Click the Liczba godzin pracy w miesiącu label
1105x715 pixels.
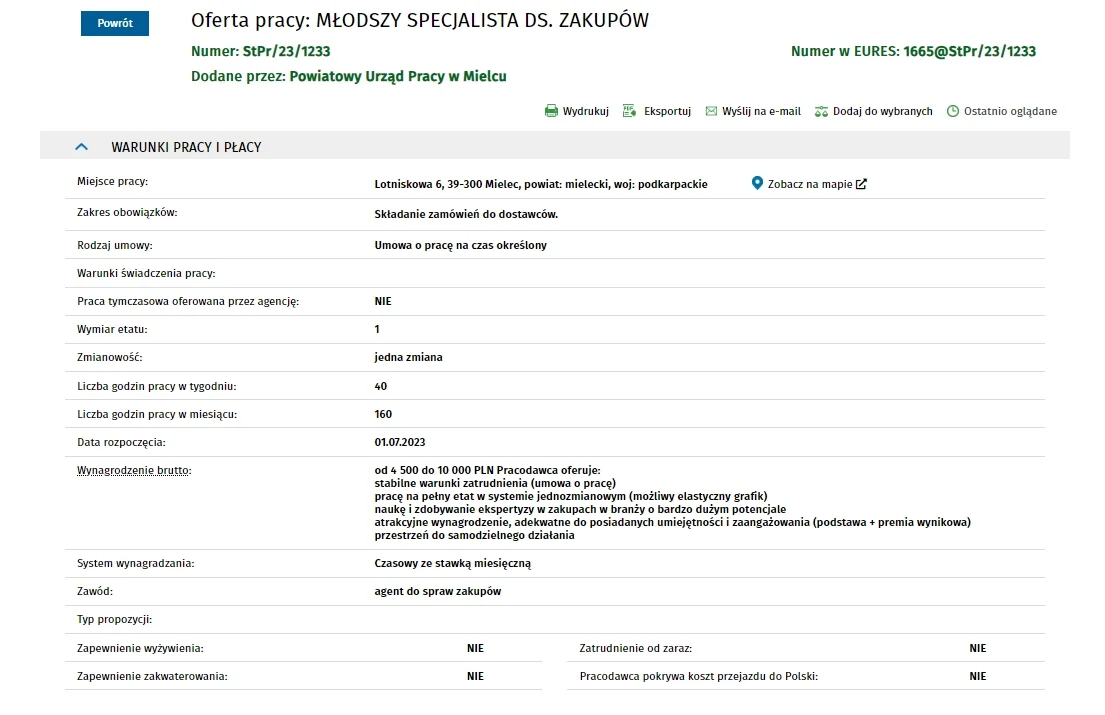(156, 414)
